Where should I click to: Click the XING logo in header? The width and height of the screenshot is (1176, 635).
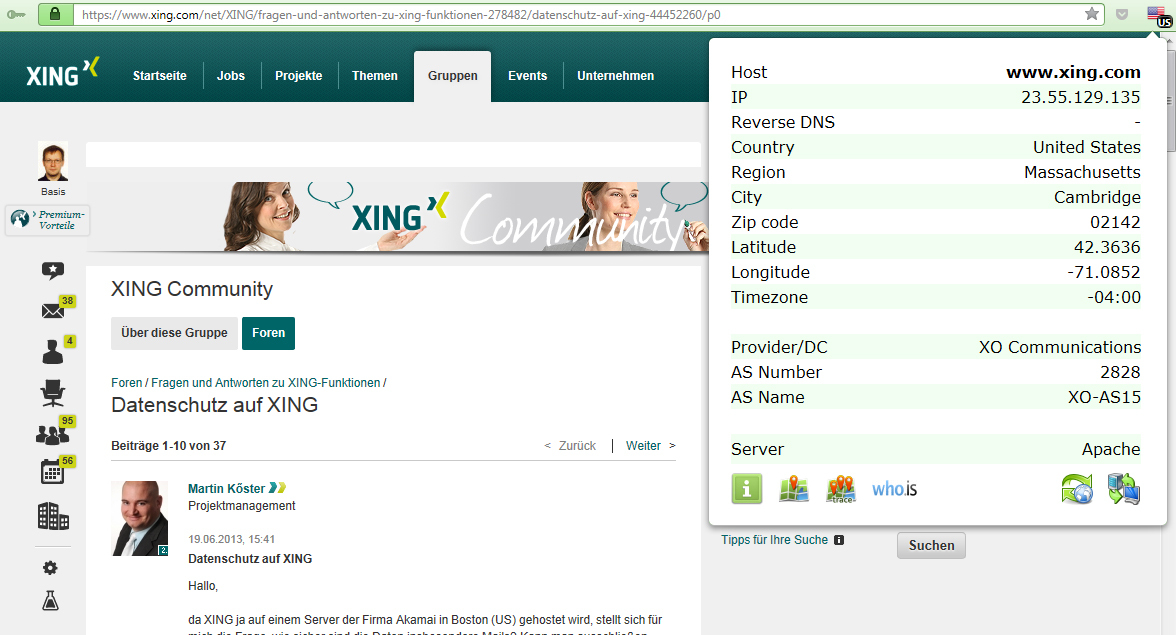[x=62, y=73]
